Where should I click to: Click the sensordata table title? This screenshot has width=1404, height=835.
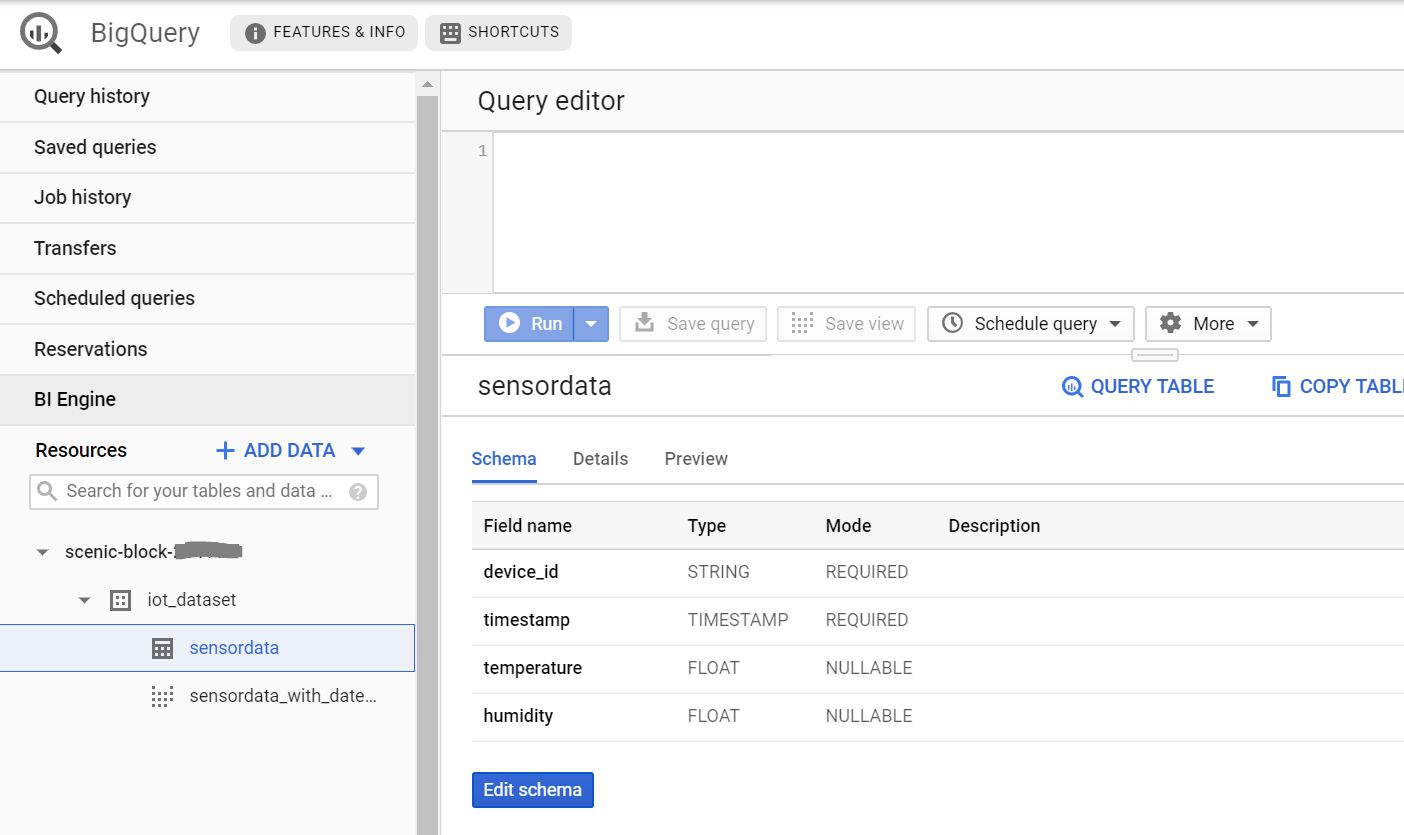(545, 387)
